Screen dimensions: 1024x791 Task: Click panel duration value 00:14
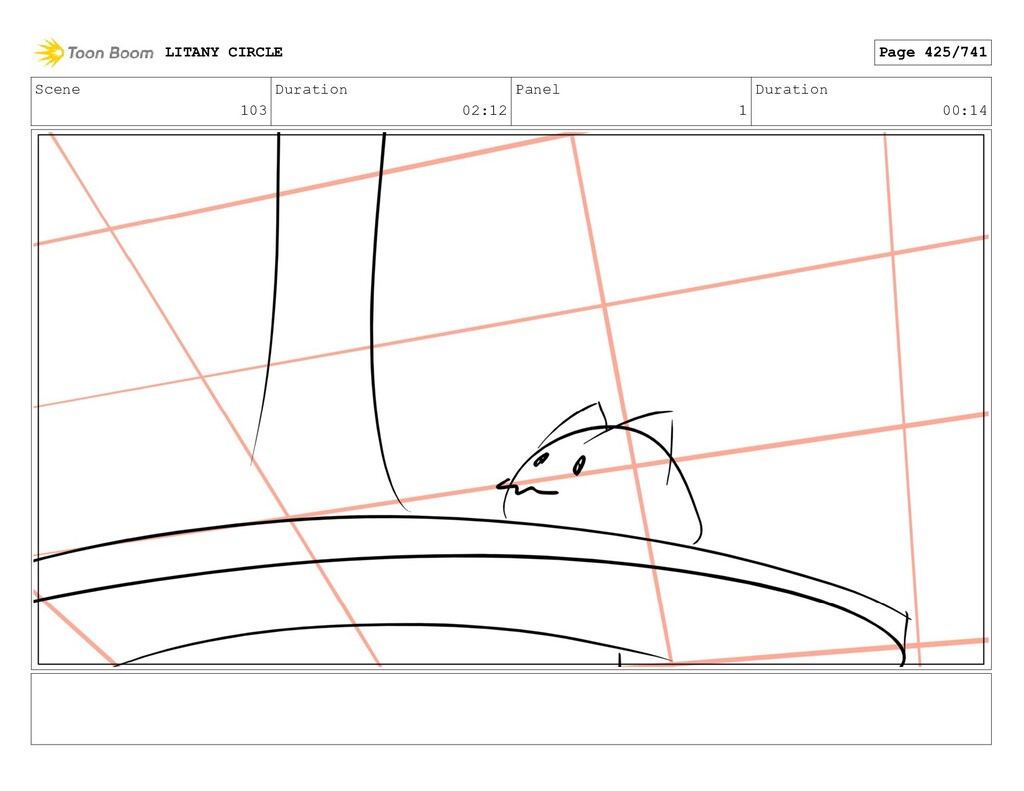click(965, 110)
